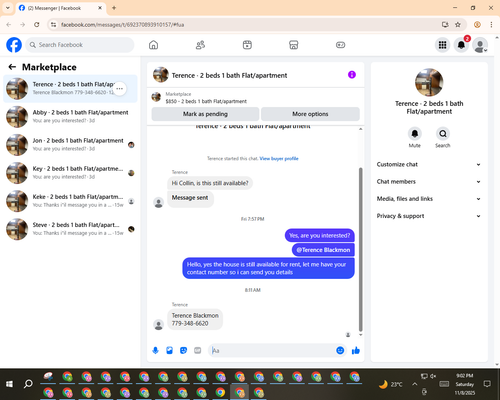Open the Facebook menu grid icon

pyautogui.click(x=442, y=45)
